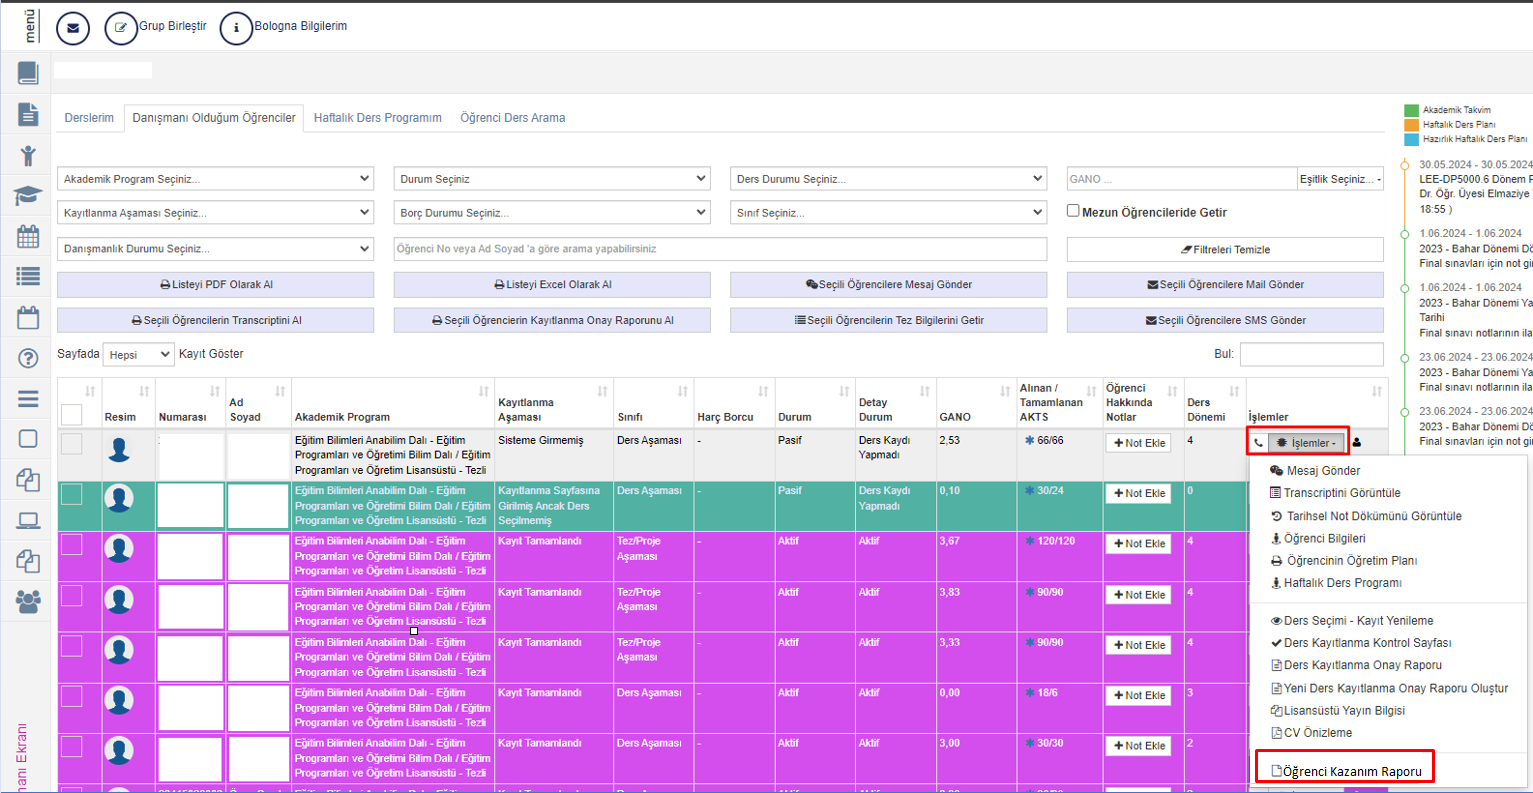
Task: Open the document page icon in sidebar
Action: point(28,114)
